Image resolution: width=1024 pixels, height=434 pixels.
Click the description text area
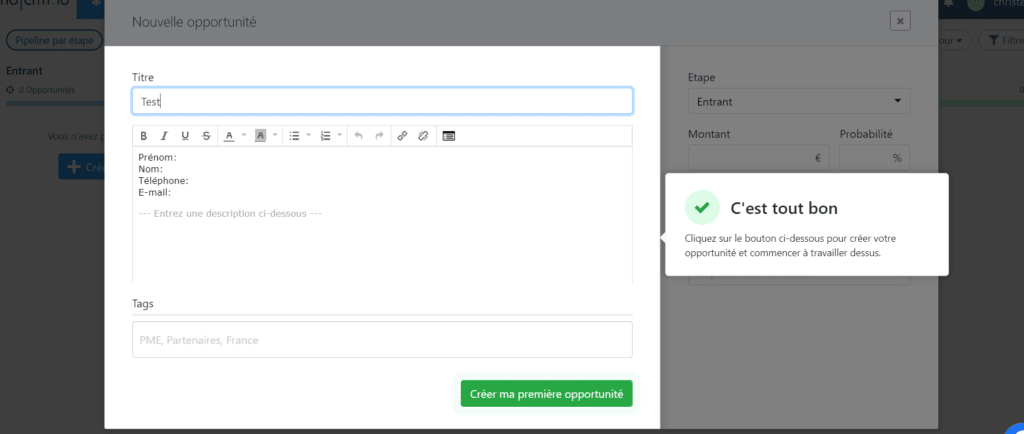382,215
